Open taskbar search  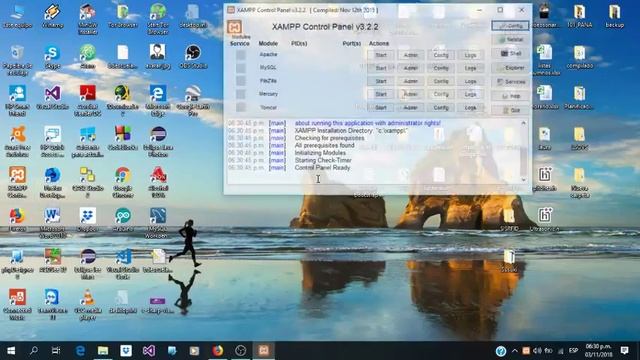pyautogui.click(x=34, y=351)
